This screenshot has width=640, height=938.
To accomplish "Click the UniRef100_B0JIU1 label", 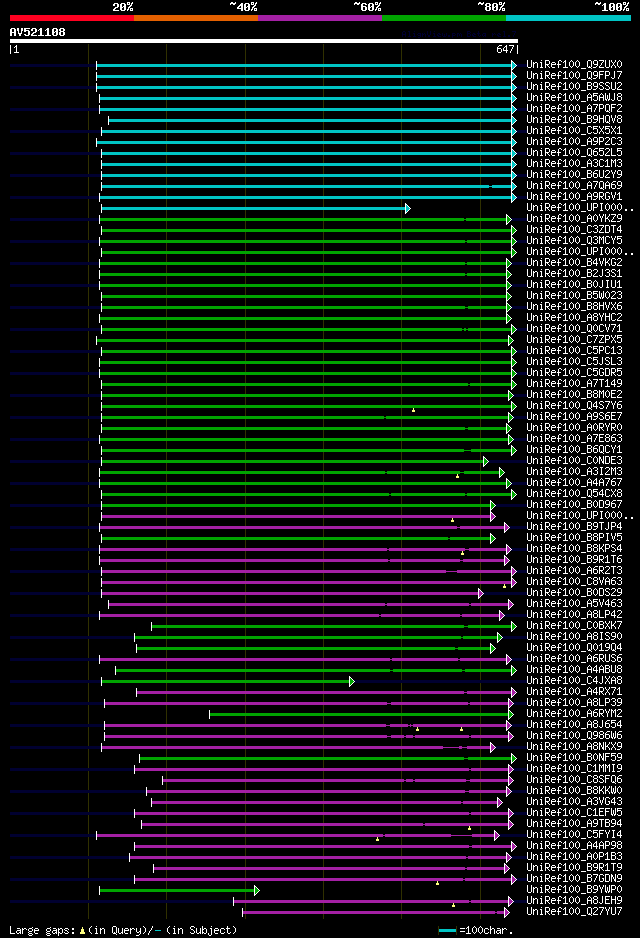I will point(574,285).
